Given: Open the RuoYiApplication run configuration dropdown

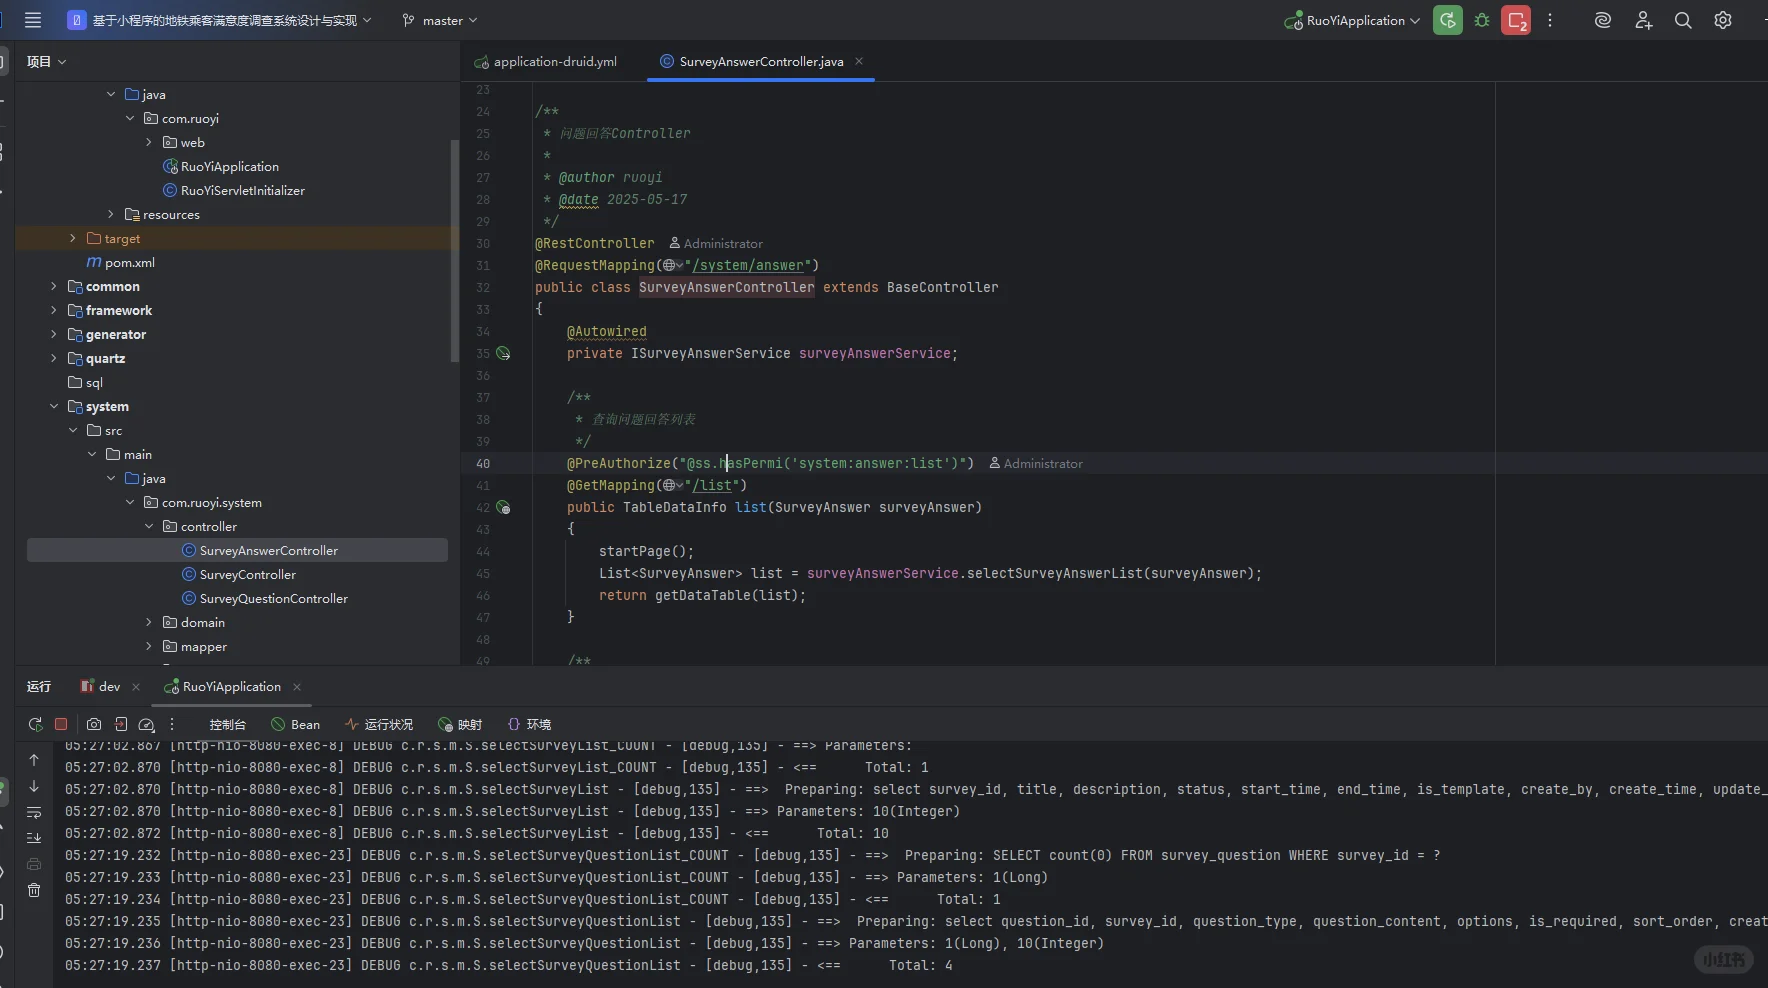Looking at the screenshot, I should 1352,20.
